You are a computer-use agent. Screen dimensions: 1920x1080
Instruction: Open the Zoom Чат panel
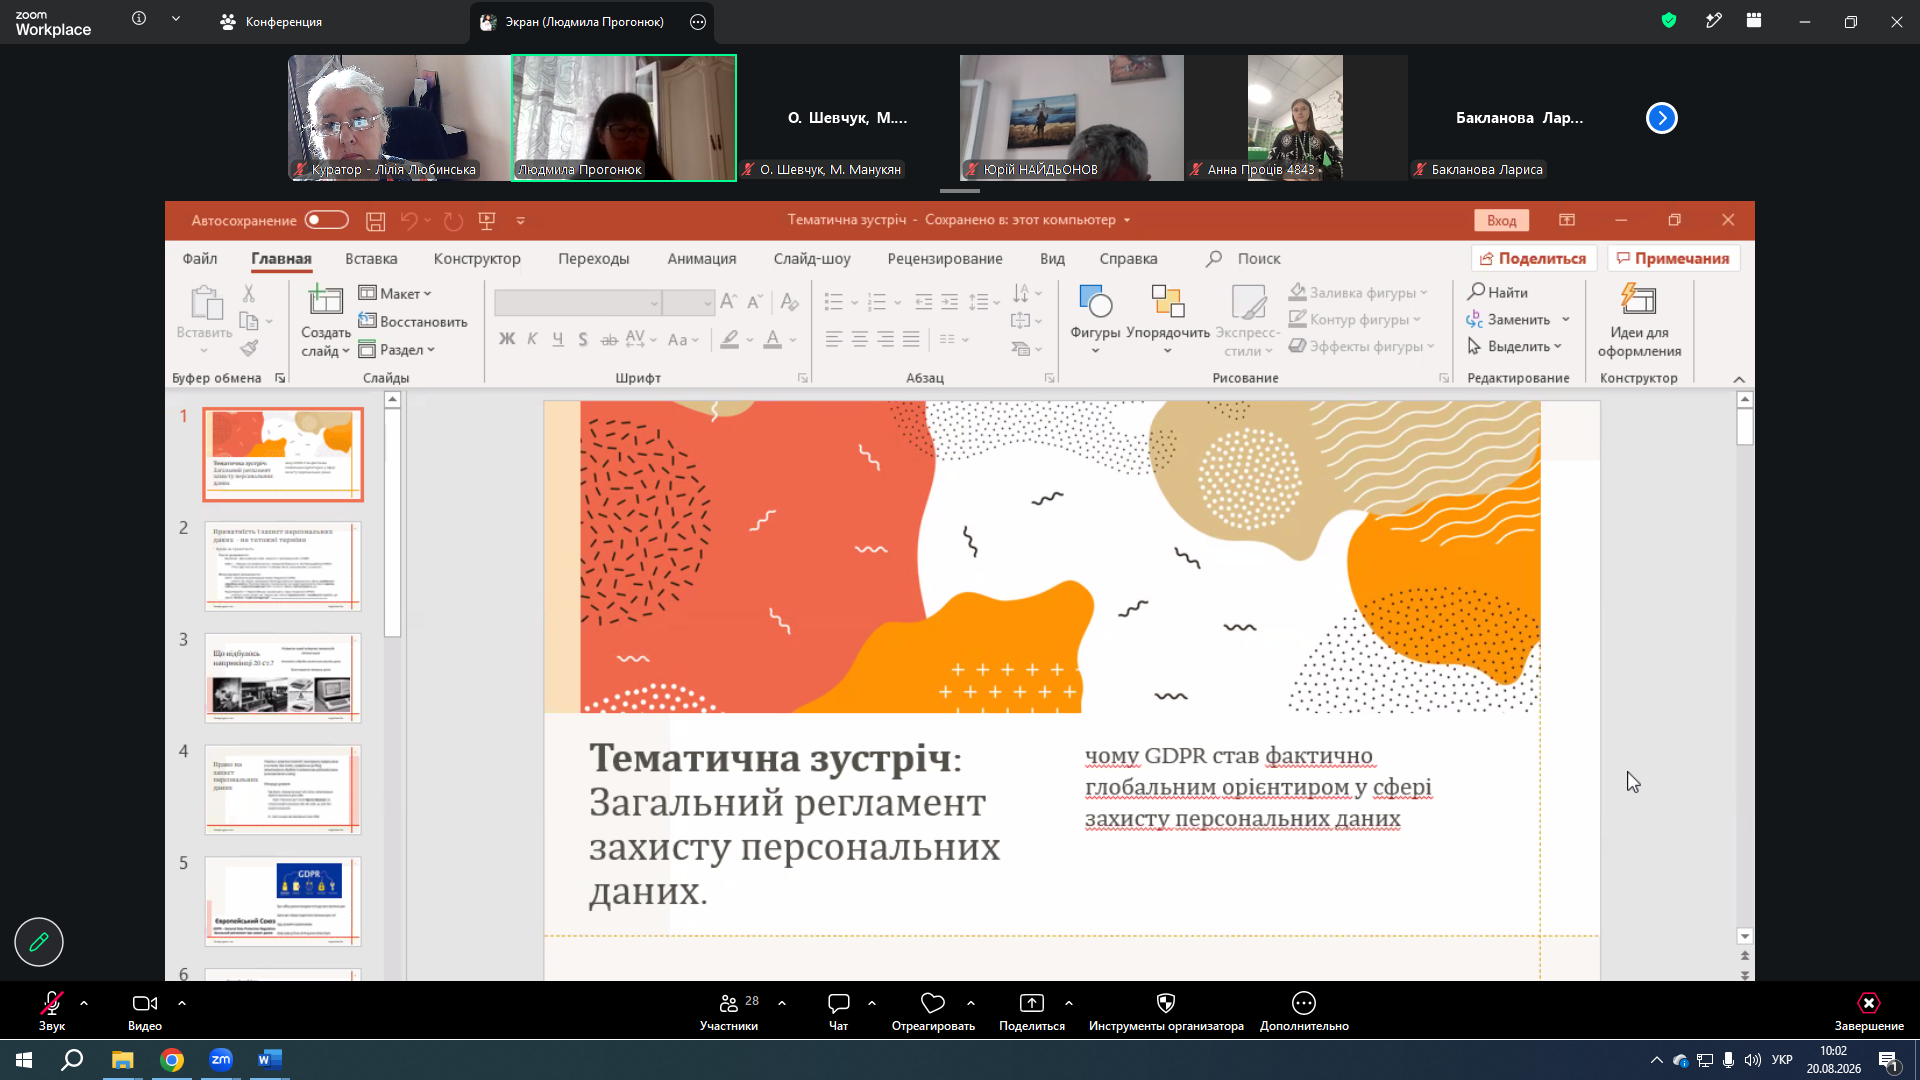click(838, 1010)
